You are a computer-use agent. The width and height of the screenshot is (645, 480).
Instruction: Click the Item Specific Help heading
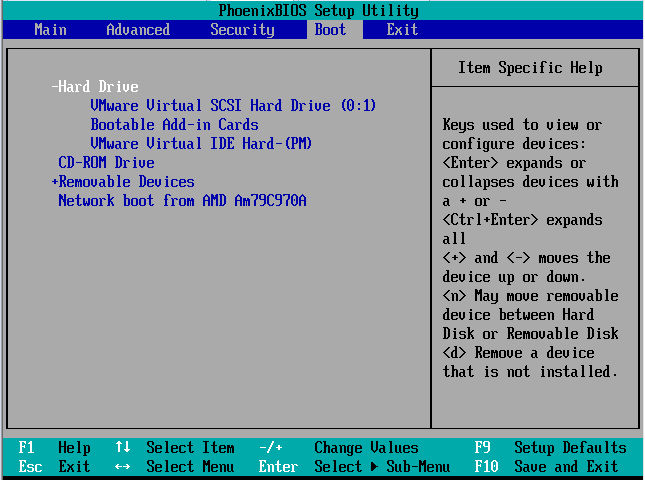(530, 67)
